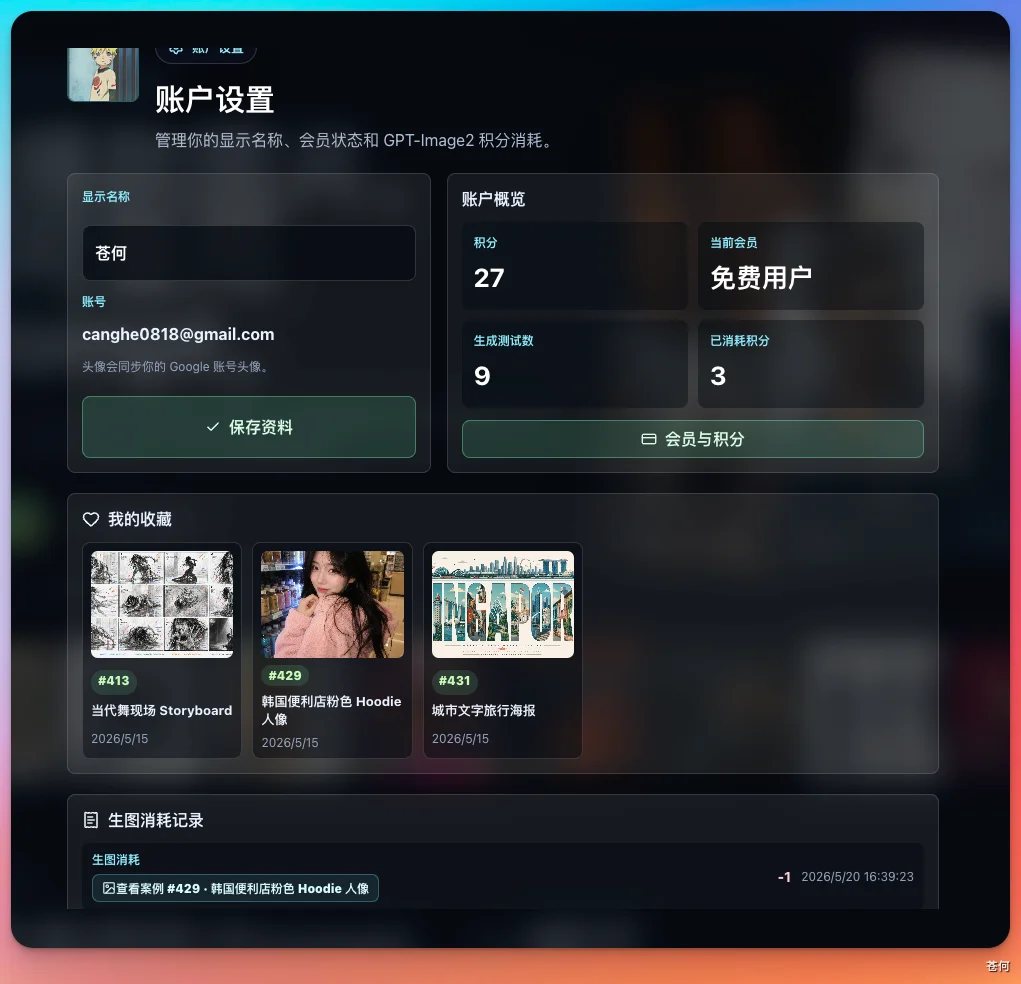Click the 生图消耗 record label
The width and height of the screenshot is (1021, 984).
click(116, 860)
